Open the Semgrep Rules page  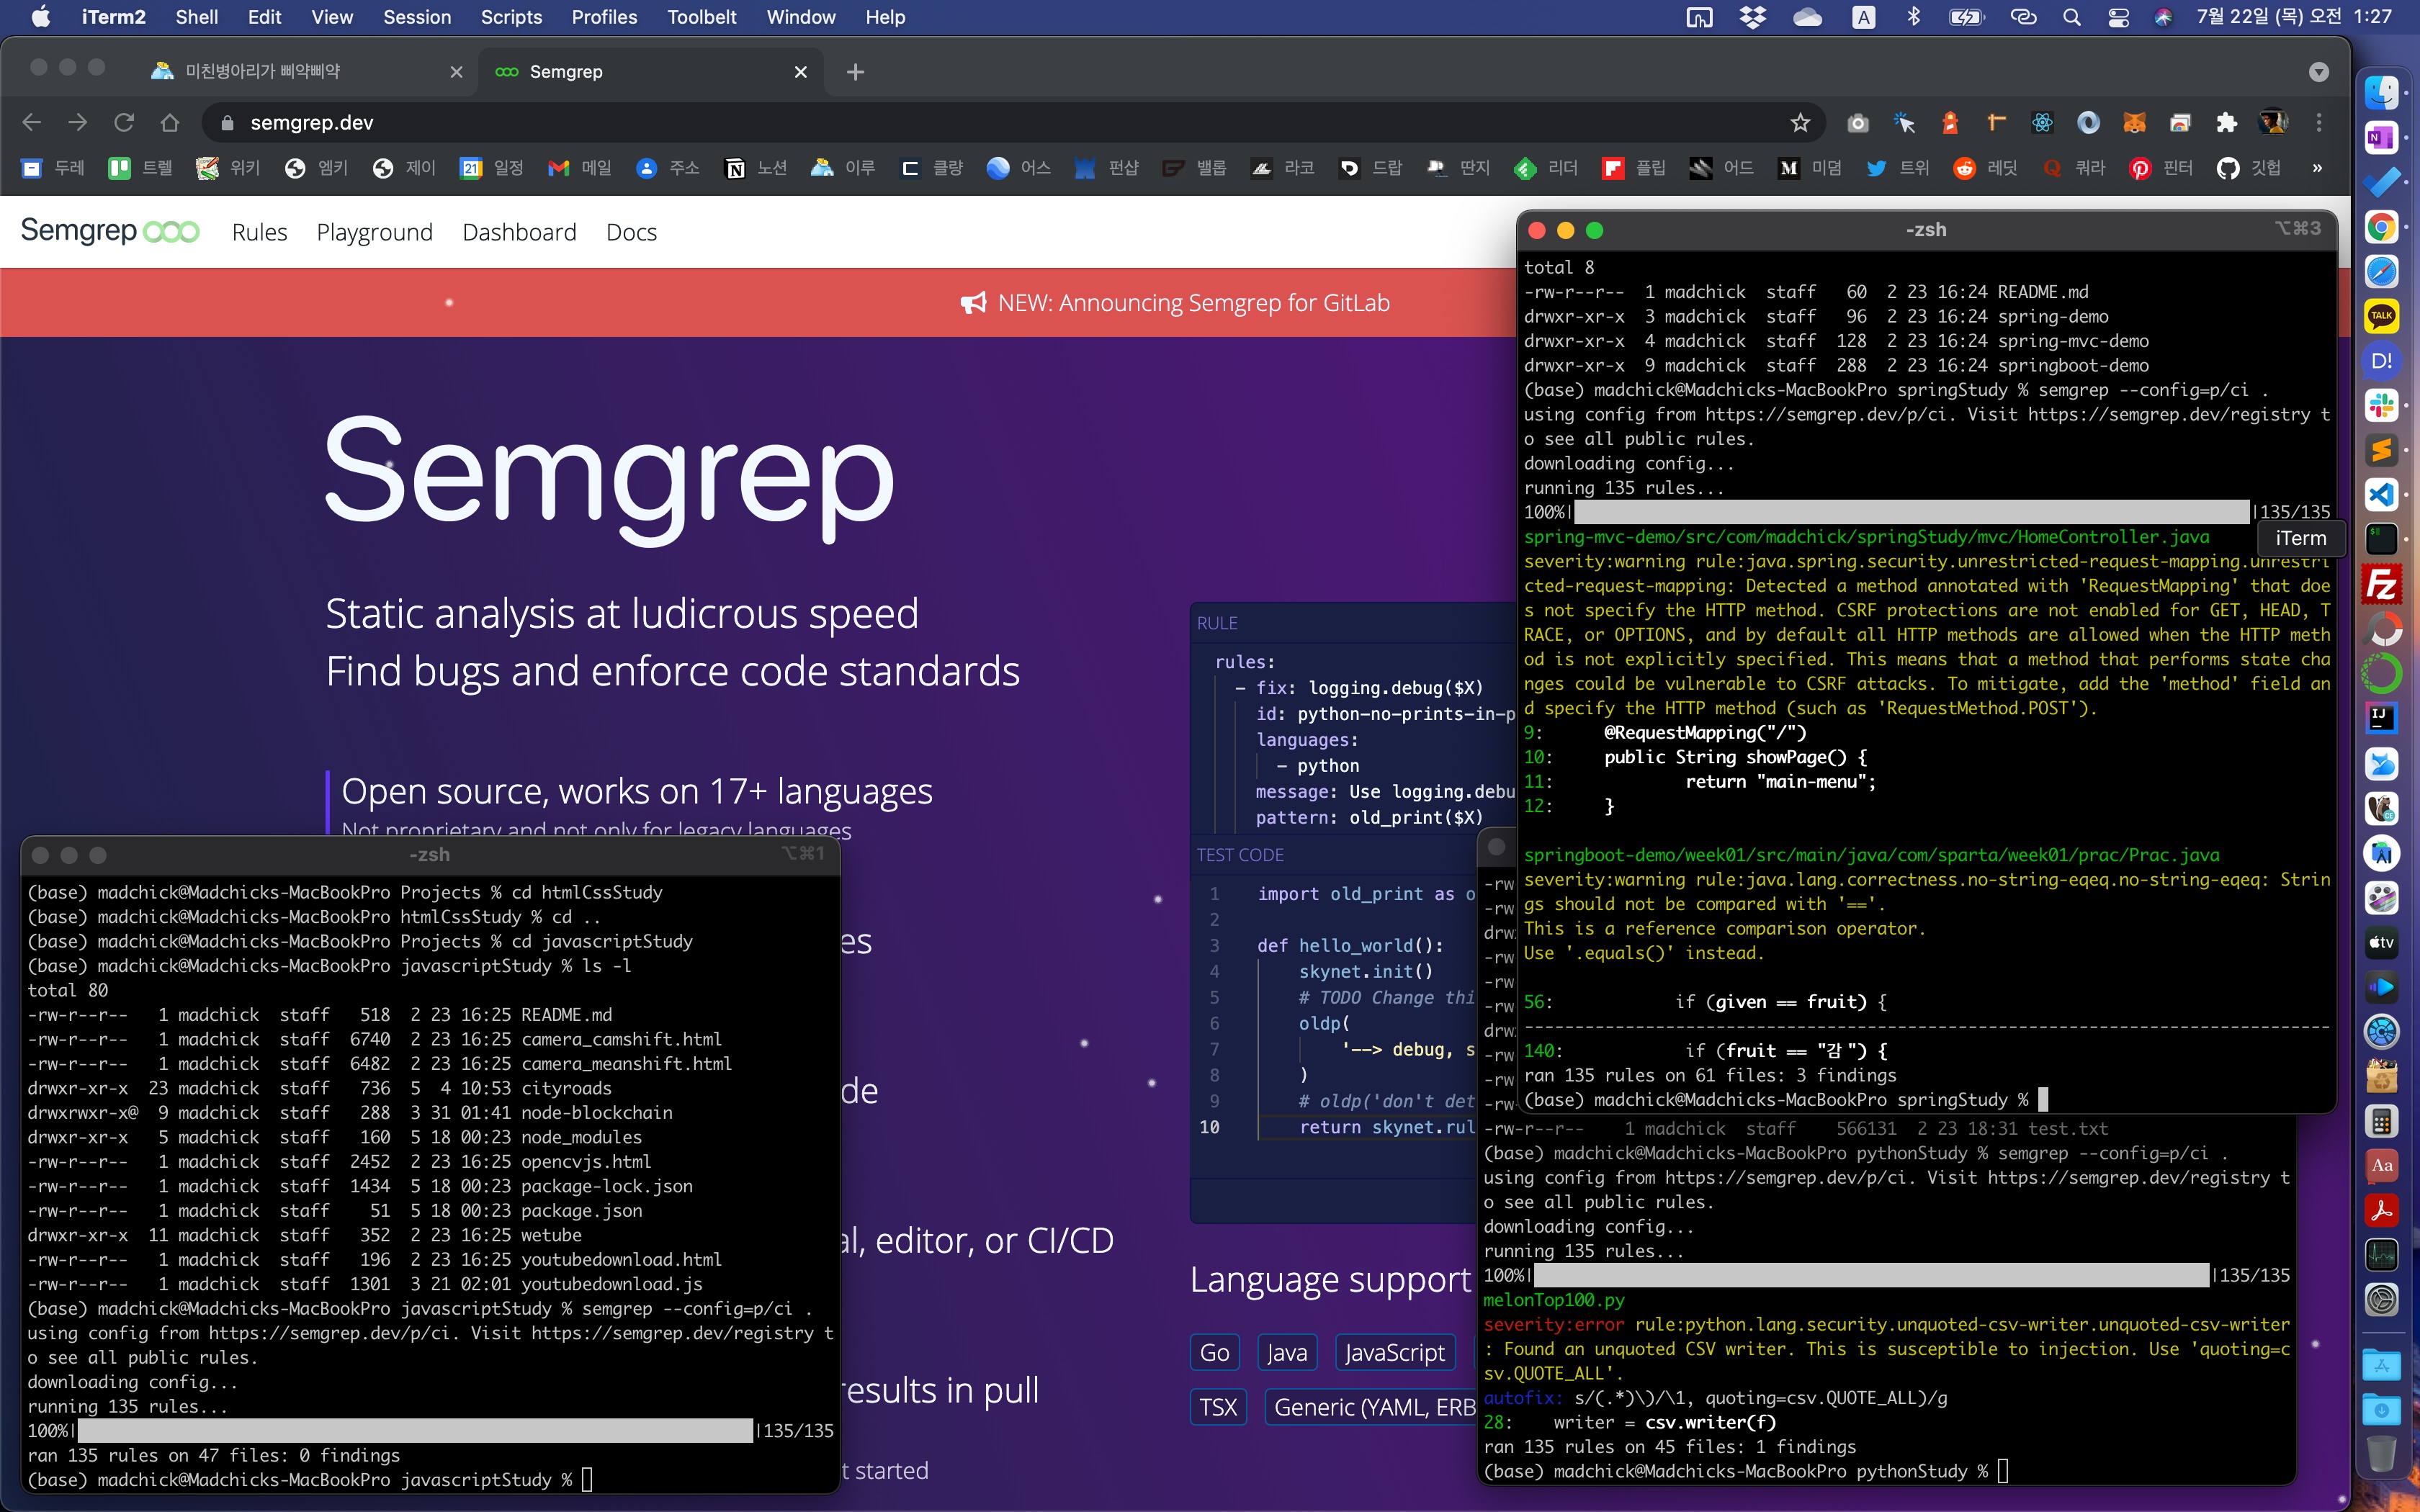point(260,232)
